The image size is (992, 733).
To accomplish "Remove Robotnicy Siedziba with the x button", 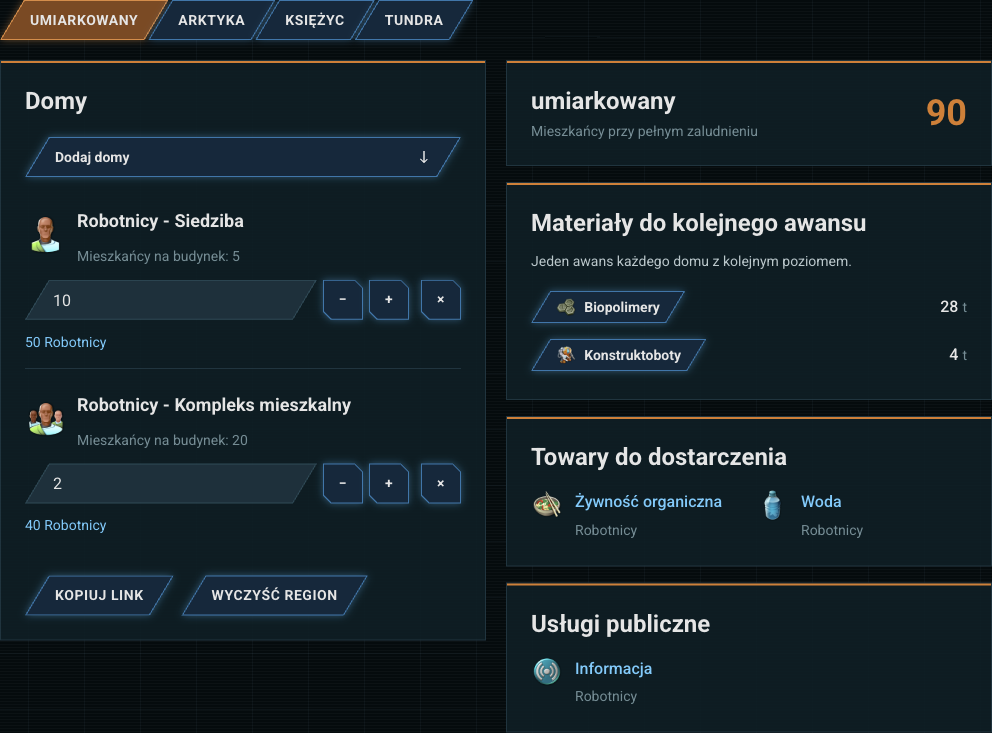I will (441, 300).
